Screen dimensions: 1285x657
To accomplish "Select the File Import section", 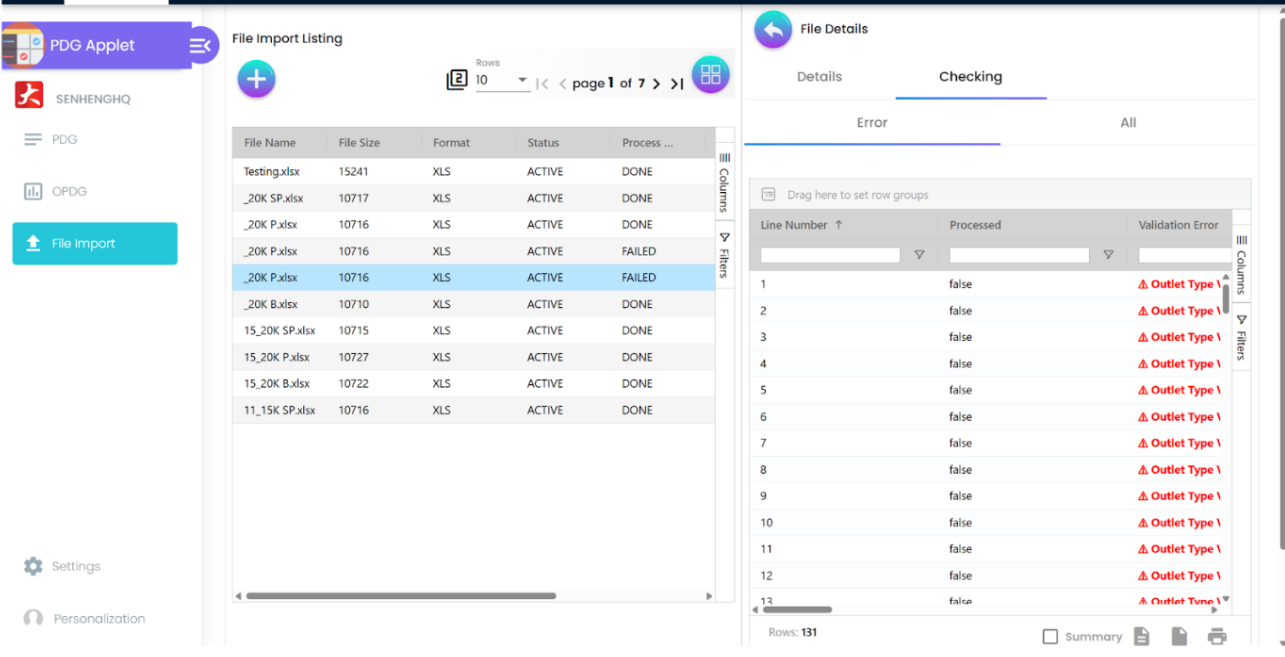I will point(94,243).
